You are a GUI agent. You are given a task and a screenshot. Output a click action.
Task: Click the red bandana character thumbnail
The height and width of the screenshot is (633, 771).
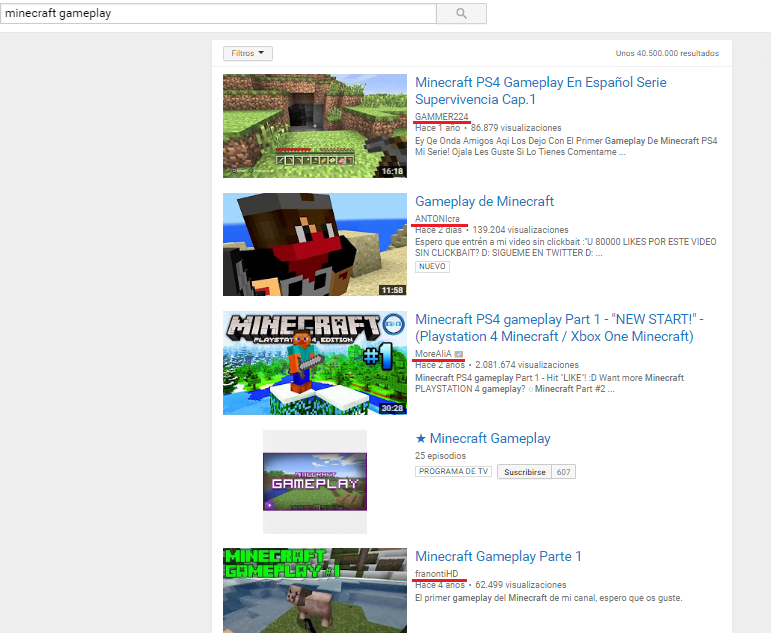coord(314,244)
